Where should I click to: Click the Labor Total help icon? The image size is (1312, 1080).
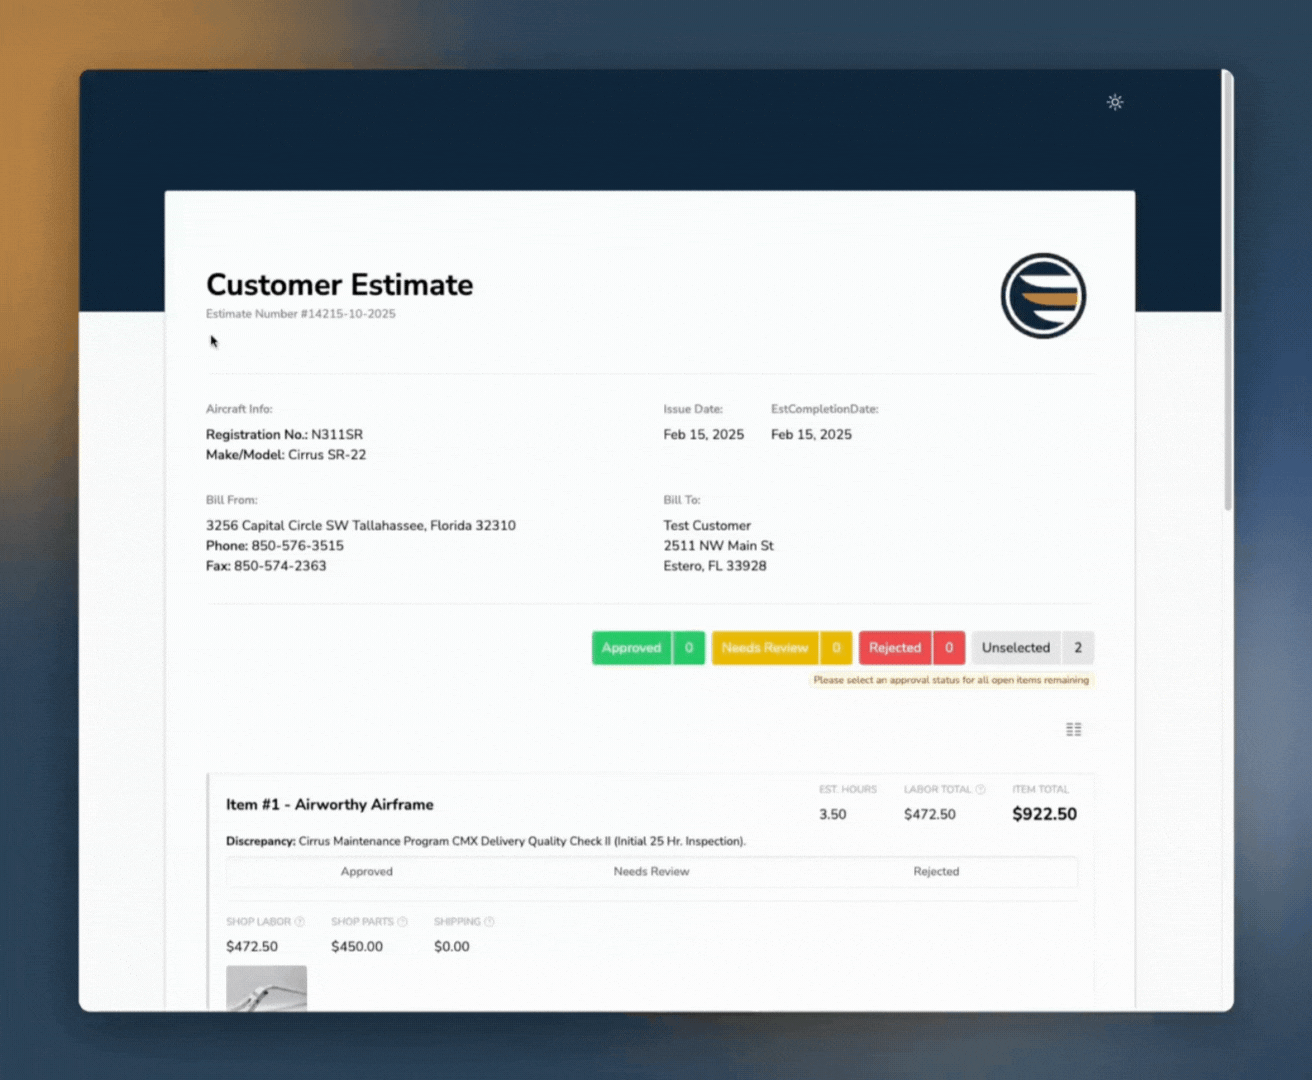tap(980, 790)
